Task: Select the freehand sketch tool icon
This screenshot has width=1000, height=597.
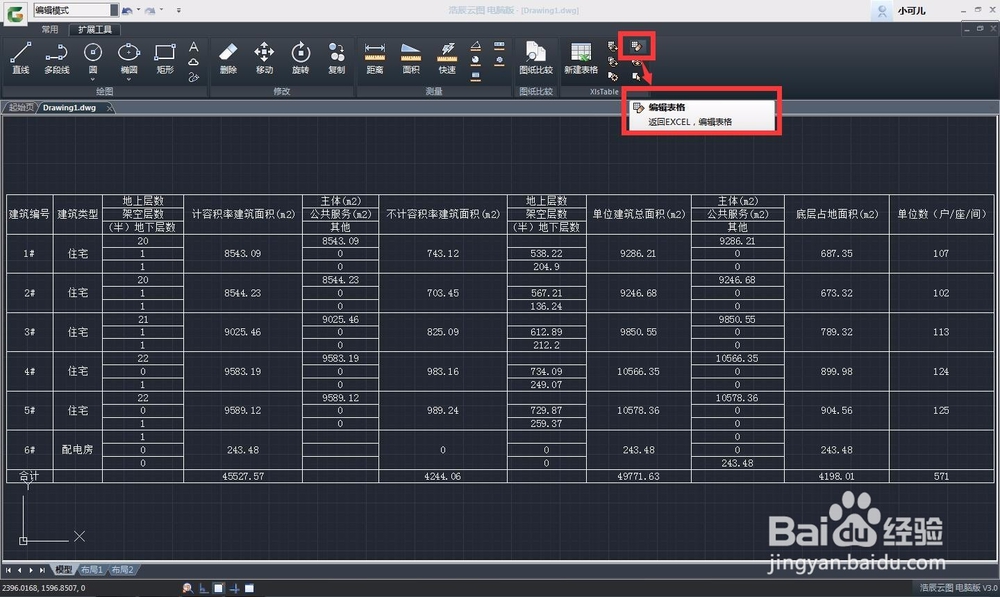Action: 193,77
